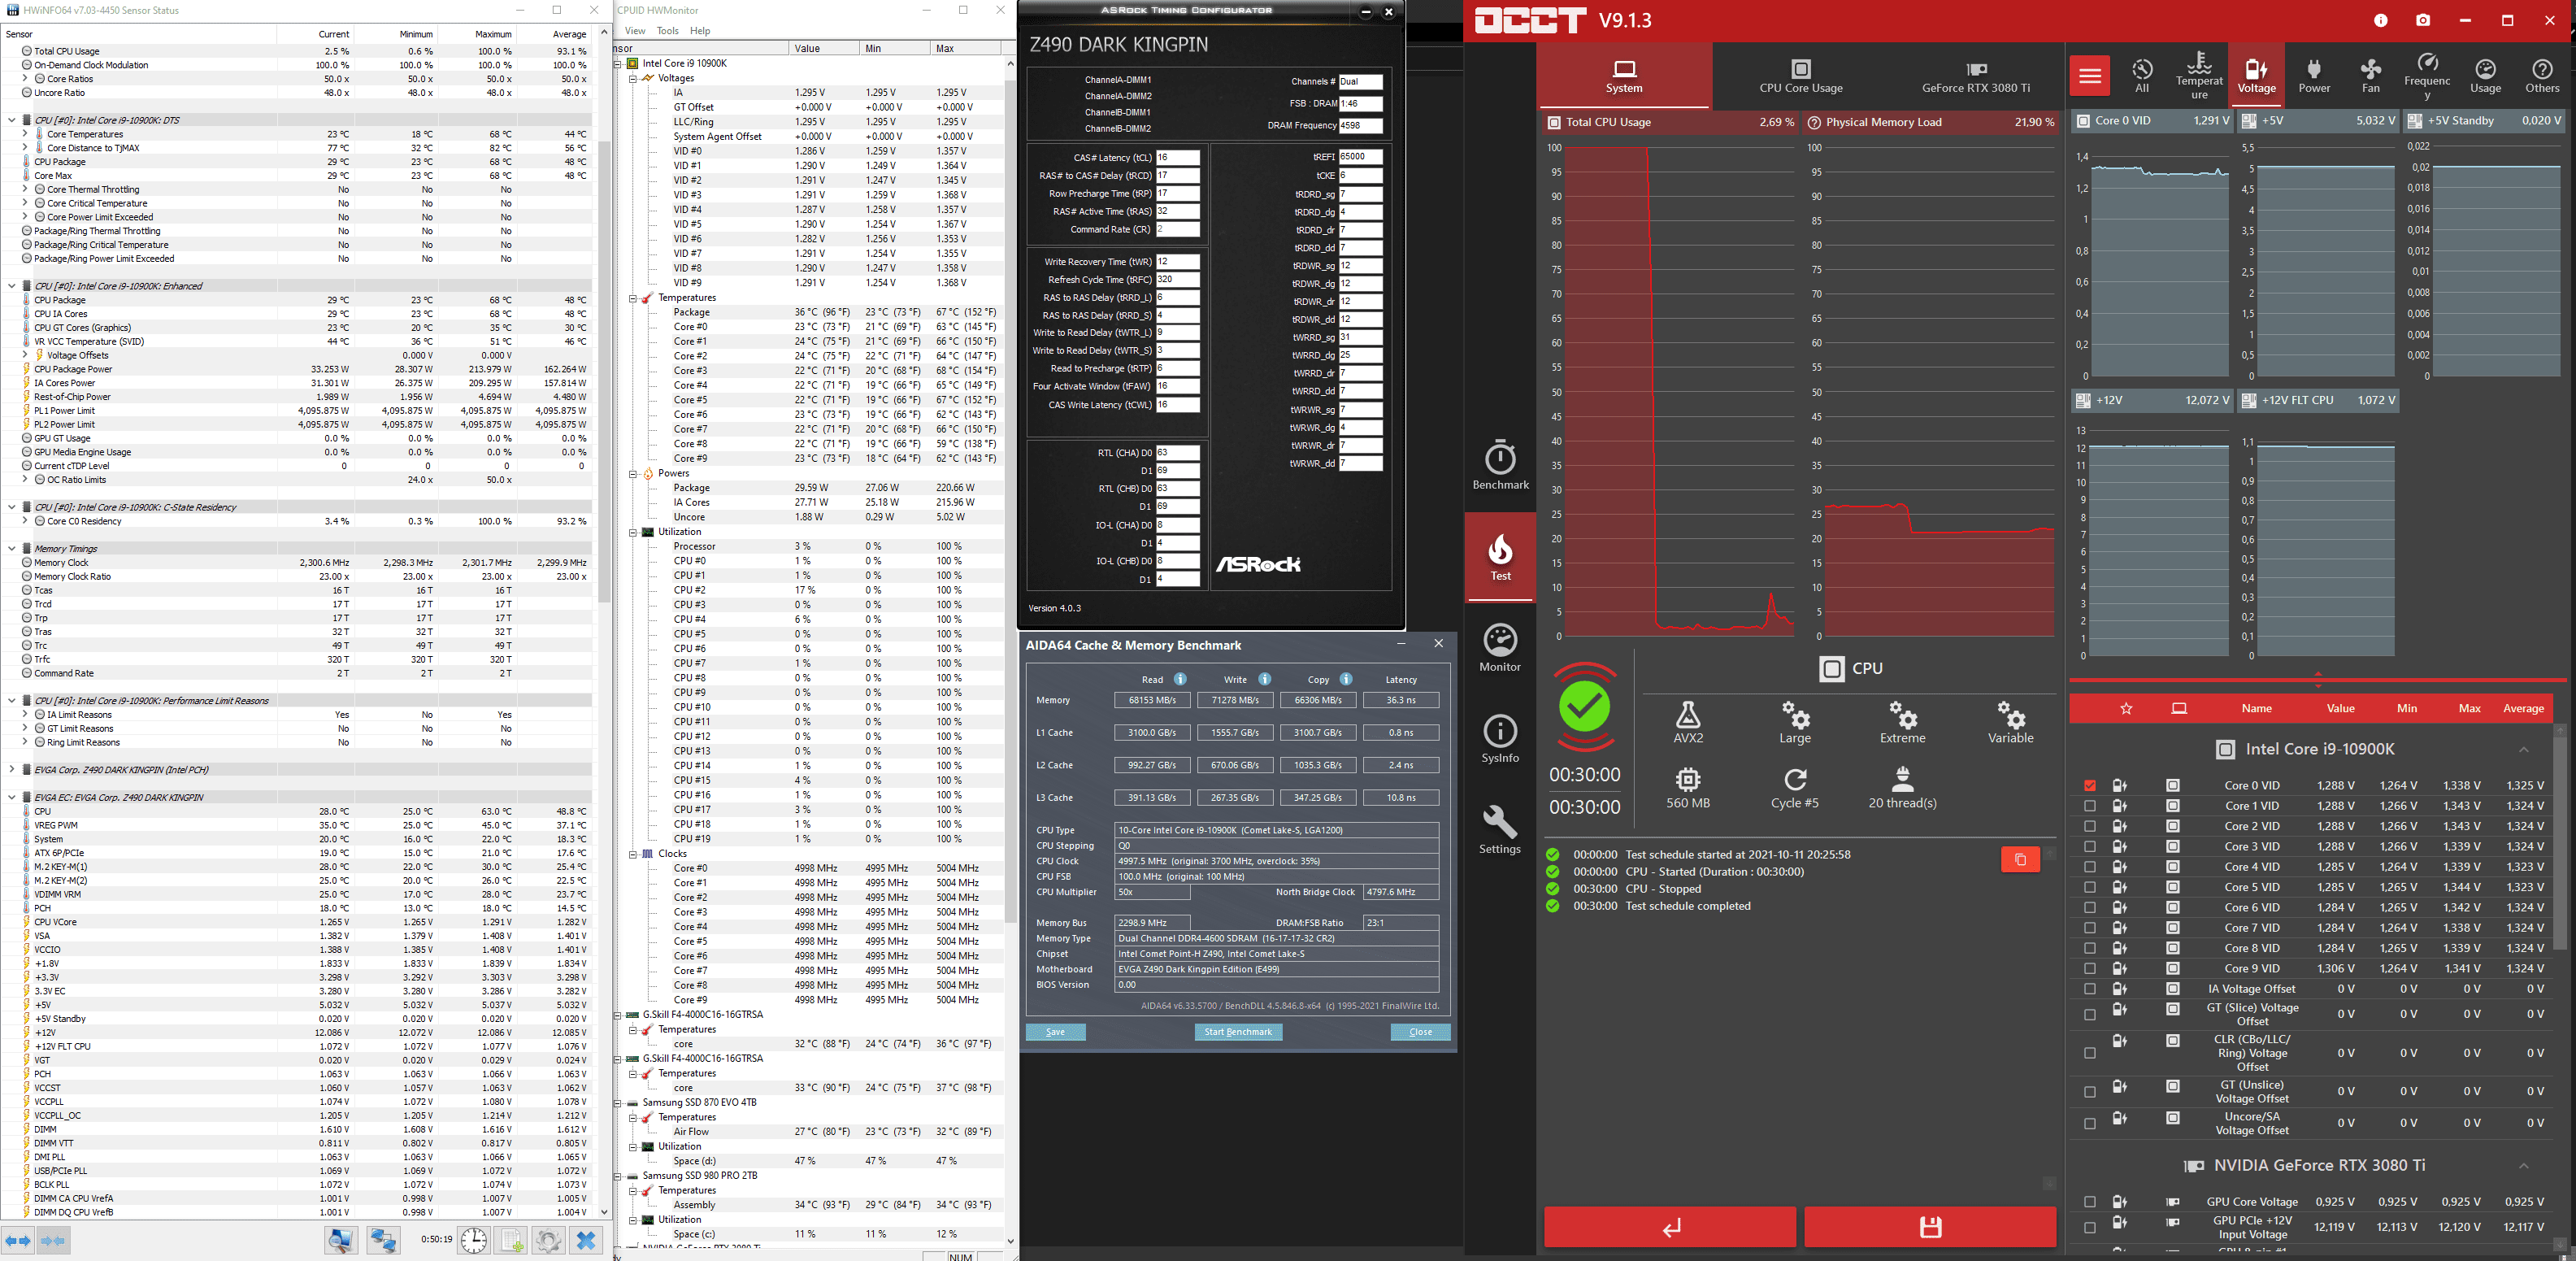Click the OCCT about info icon
Screen dimensions: 2576x1261
(2380, 20)
